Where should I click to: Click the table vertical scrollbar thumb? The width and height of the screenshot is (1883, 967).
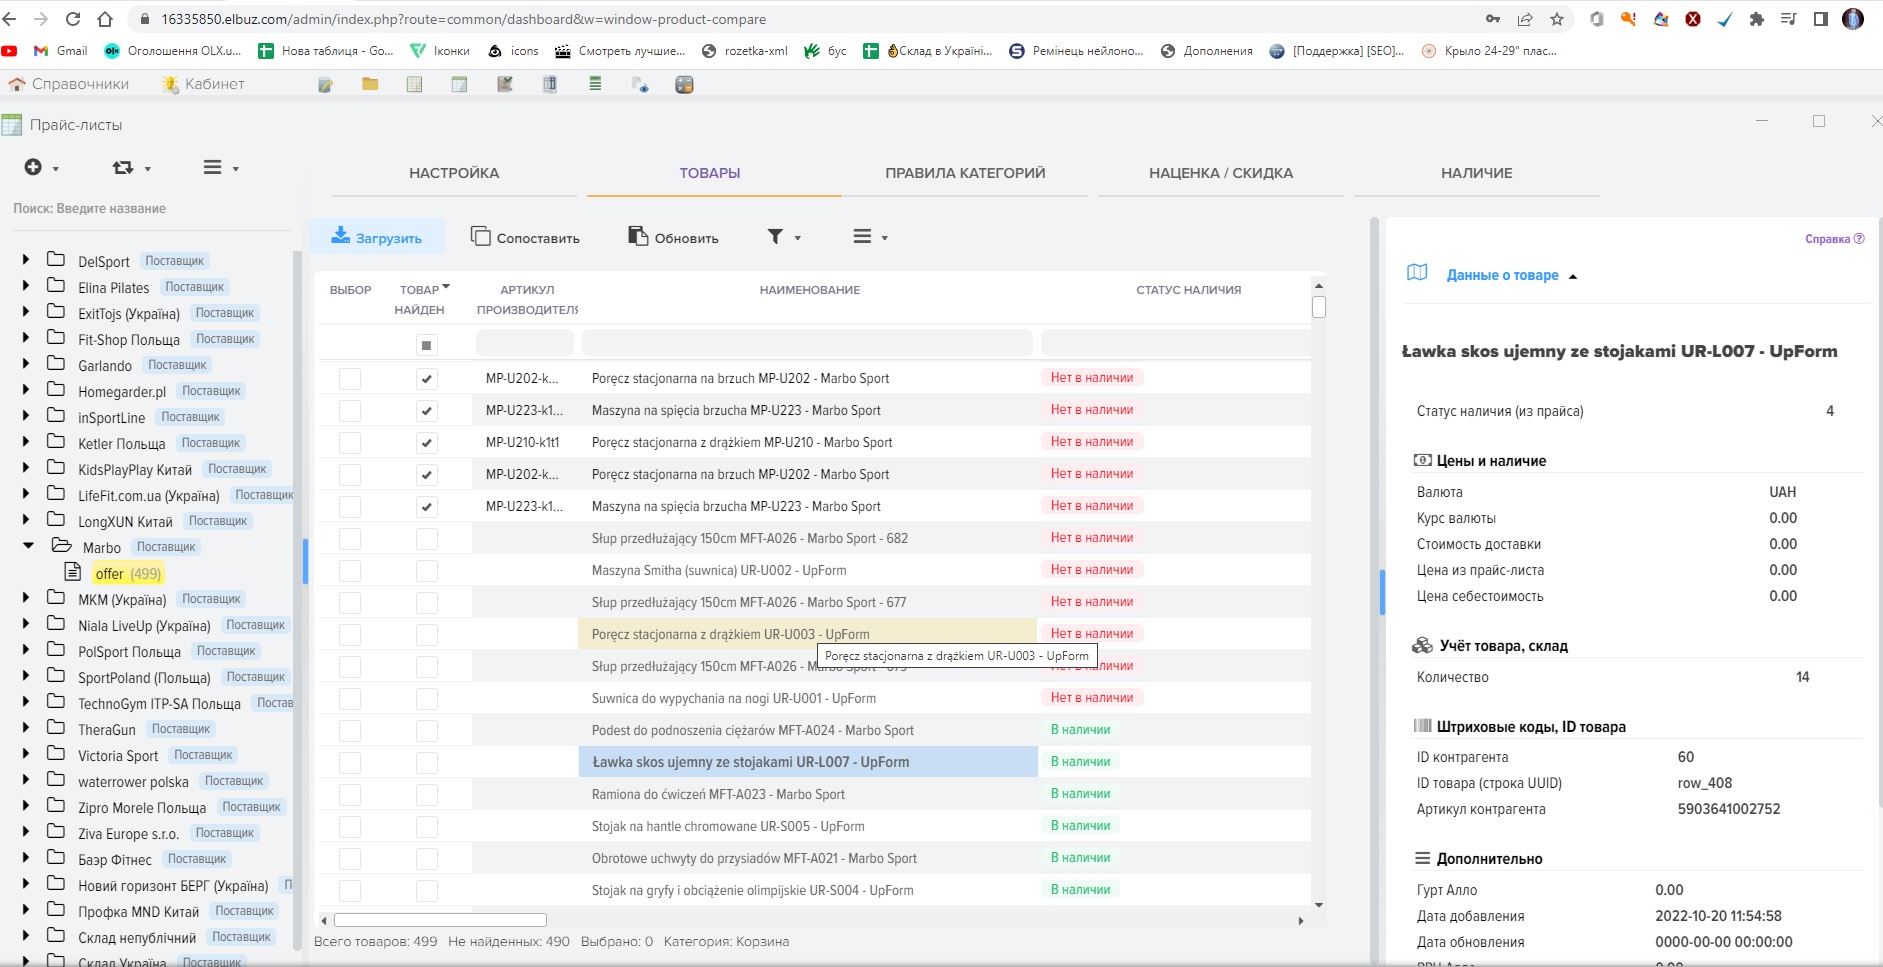click(1319, 308)
